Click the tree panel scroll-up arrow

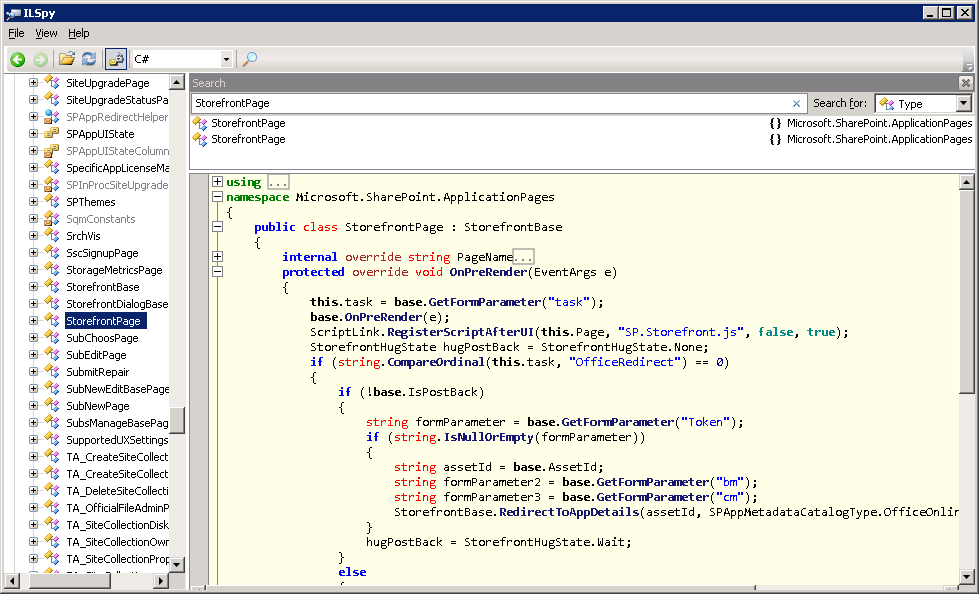point(177,82)
